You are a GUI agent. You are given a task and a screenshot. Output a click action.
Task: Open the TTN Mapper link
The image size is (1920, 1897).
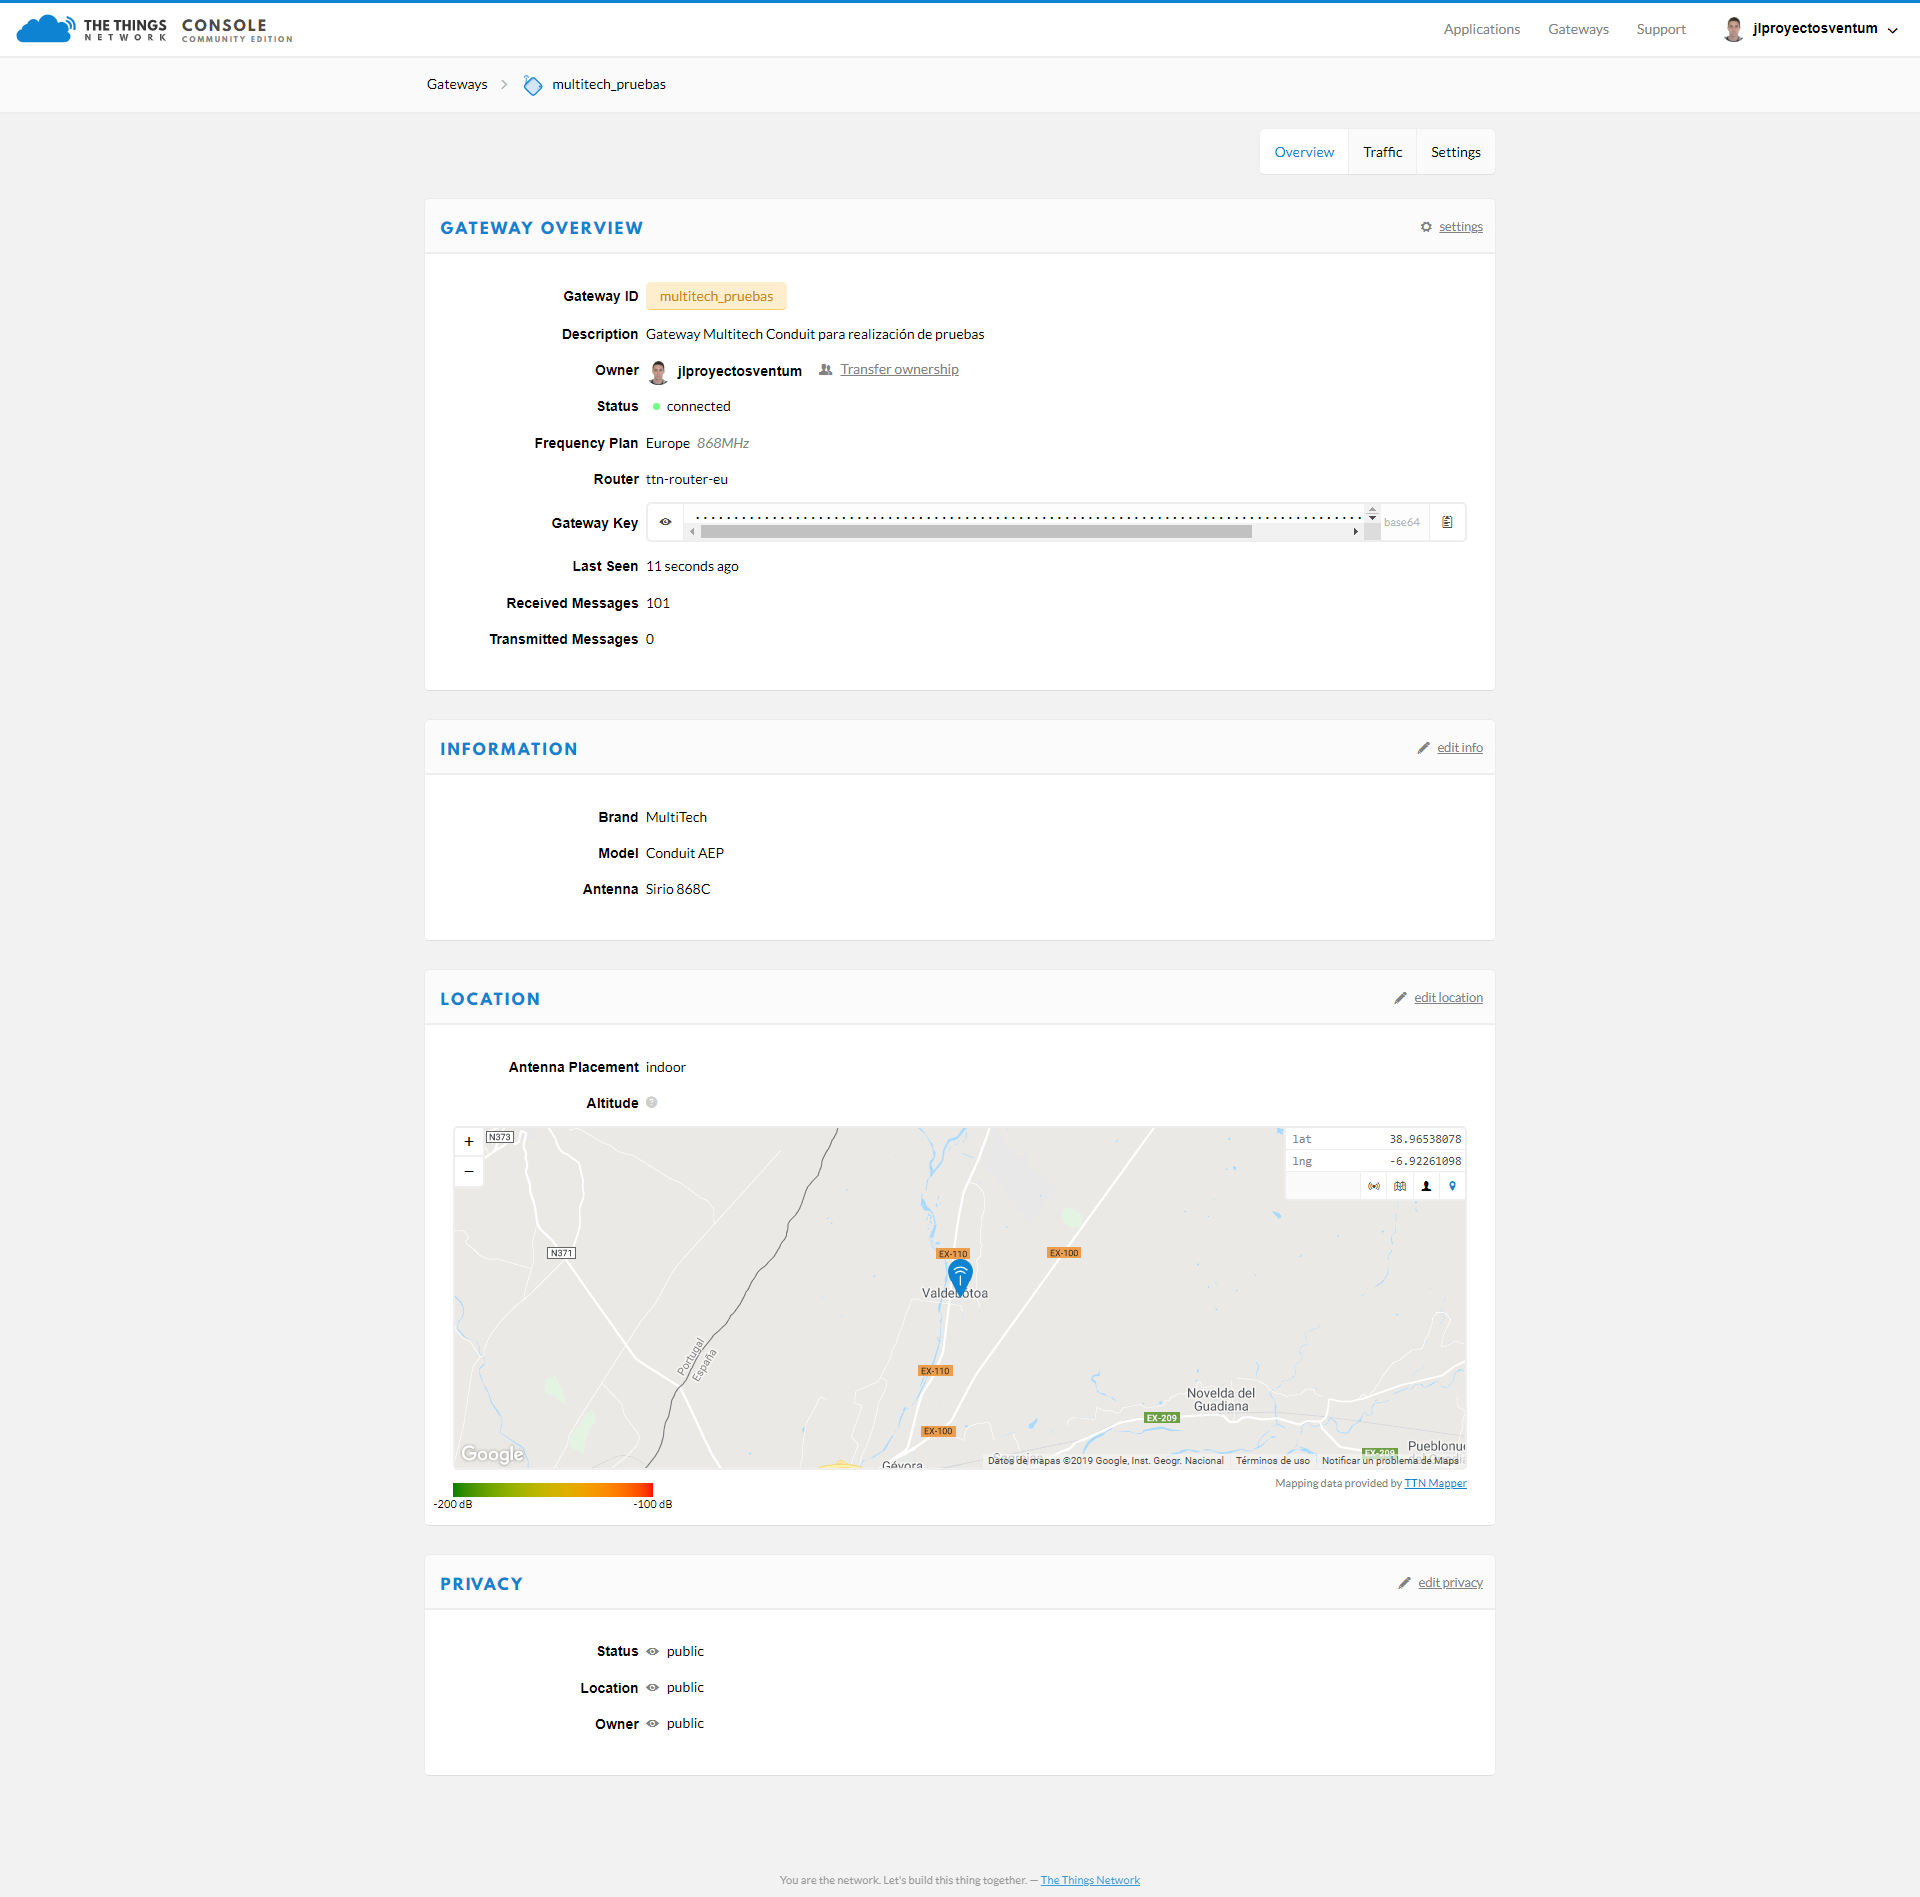1435,1484
